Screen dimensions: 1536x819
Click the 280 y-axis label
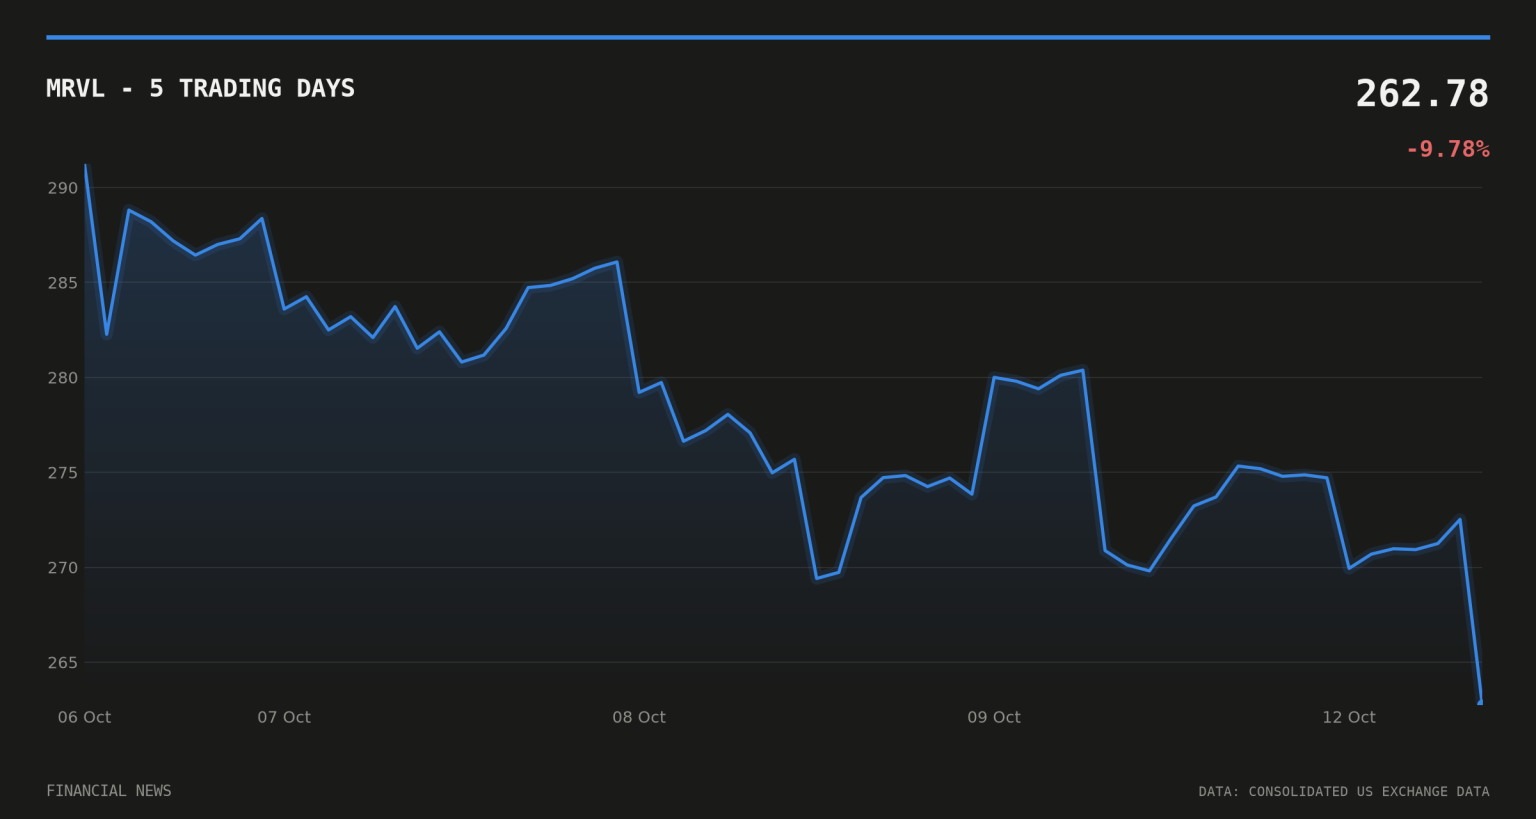[x=63, y=378]
